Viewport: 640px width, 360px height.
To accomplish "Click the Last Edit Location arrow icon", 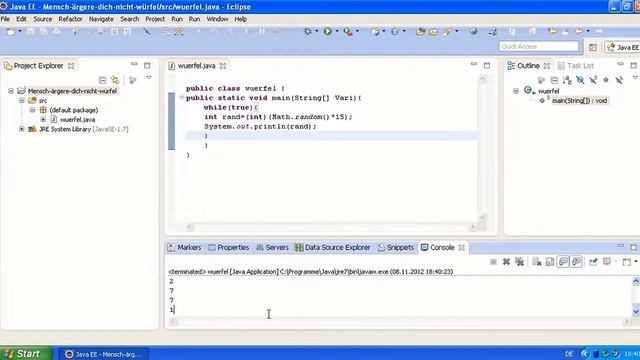I will coord(552,31).
